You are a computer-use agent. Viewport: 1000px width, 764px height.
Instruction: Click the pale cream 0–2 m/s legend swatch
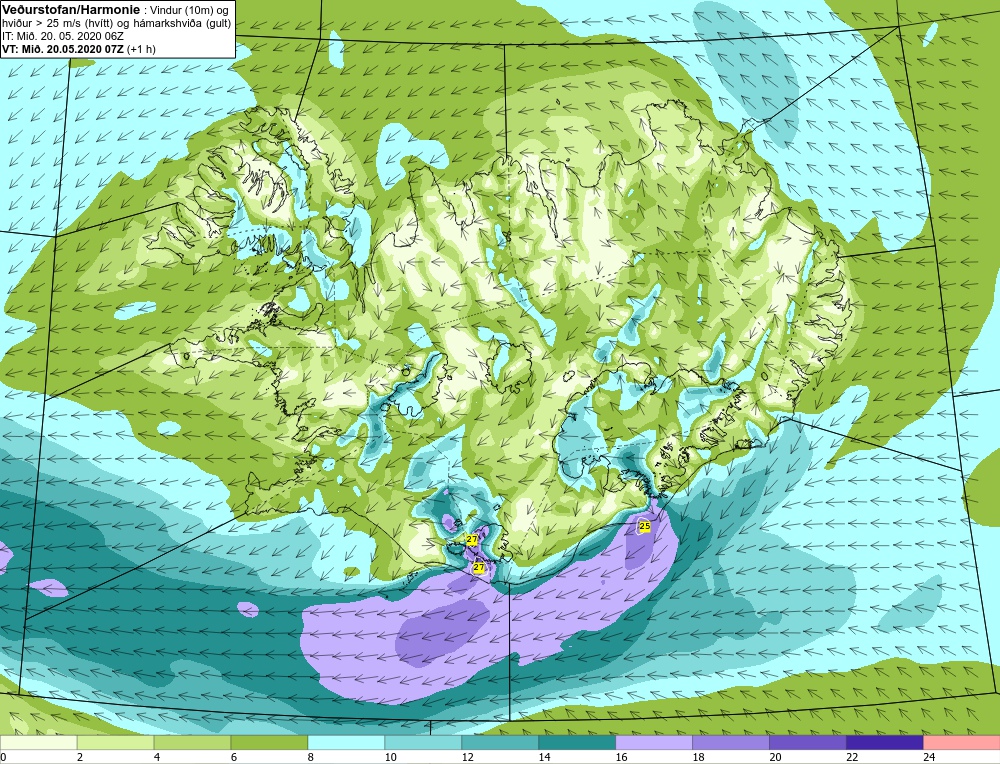(38, 743)
